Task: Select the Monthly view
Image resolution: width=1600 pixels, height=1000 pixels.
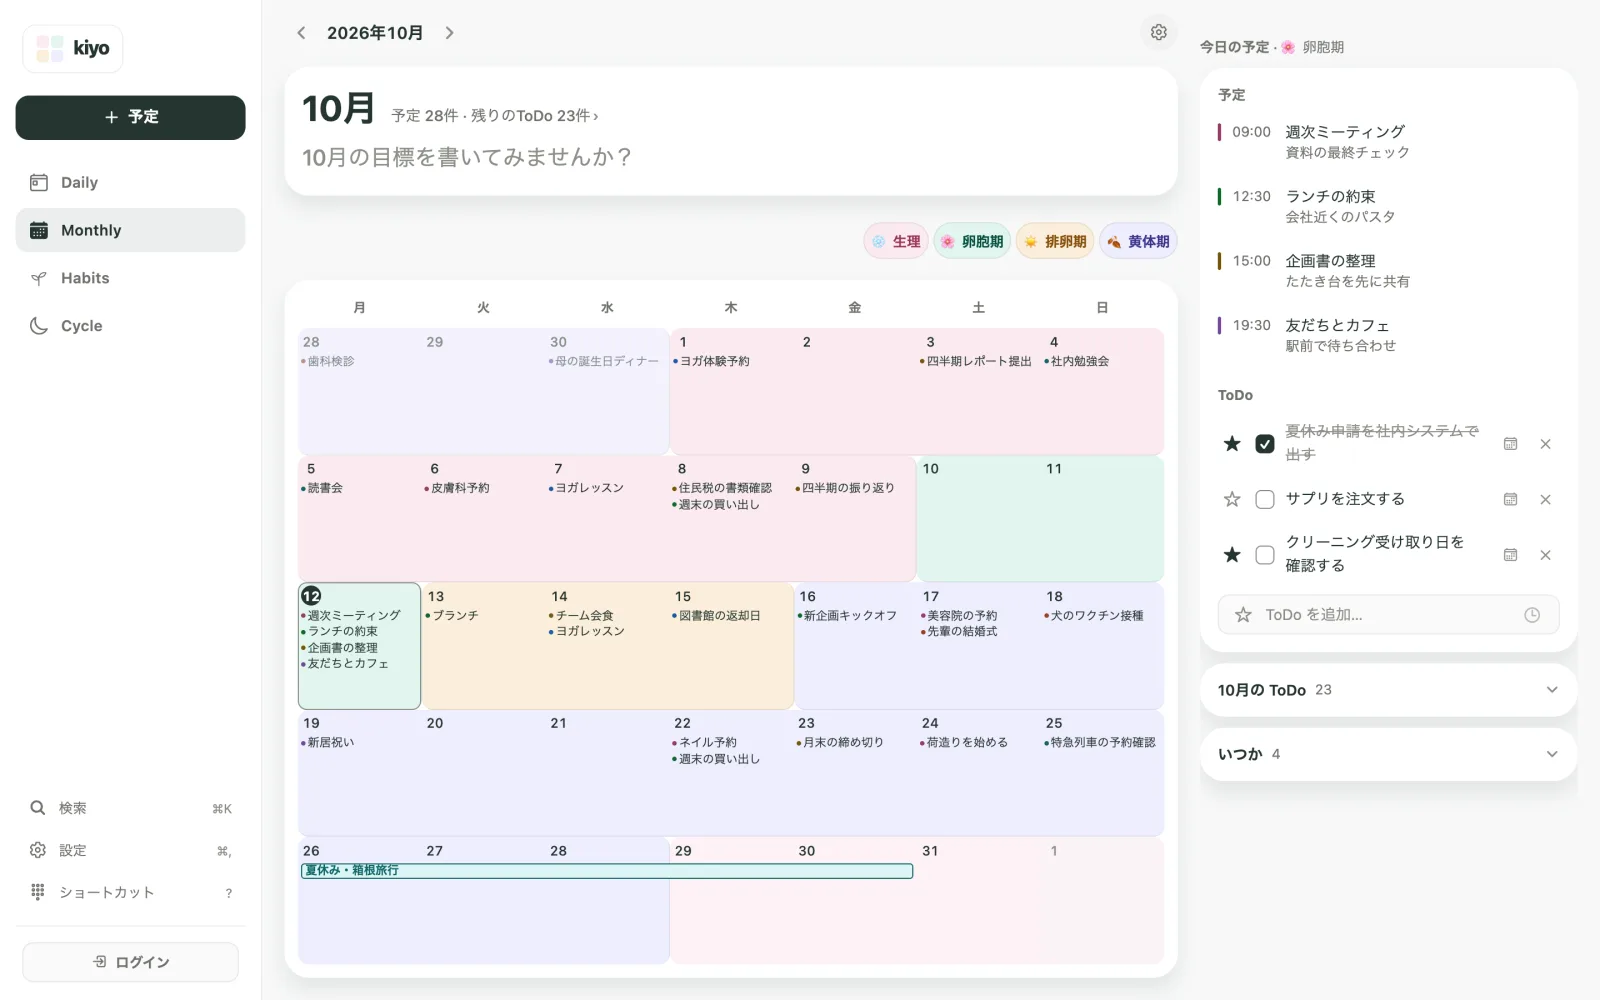Action: point(130,230)
